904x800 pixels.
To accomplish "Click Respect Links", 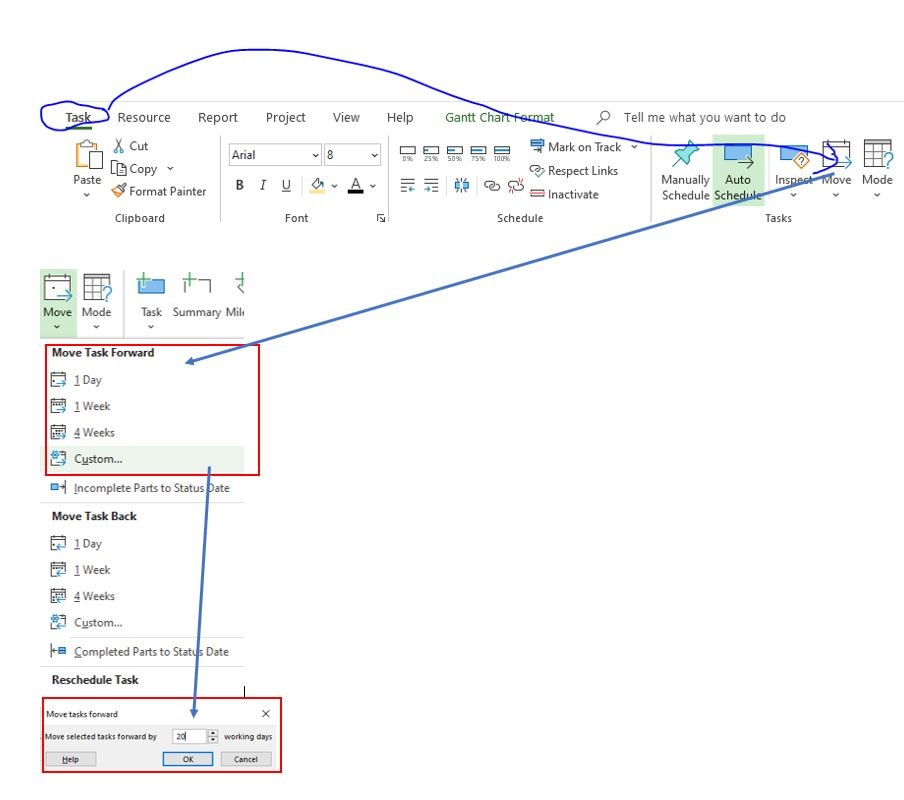I will pyautogui.click(x=574, y=171).
